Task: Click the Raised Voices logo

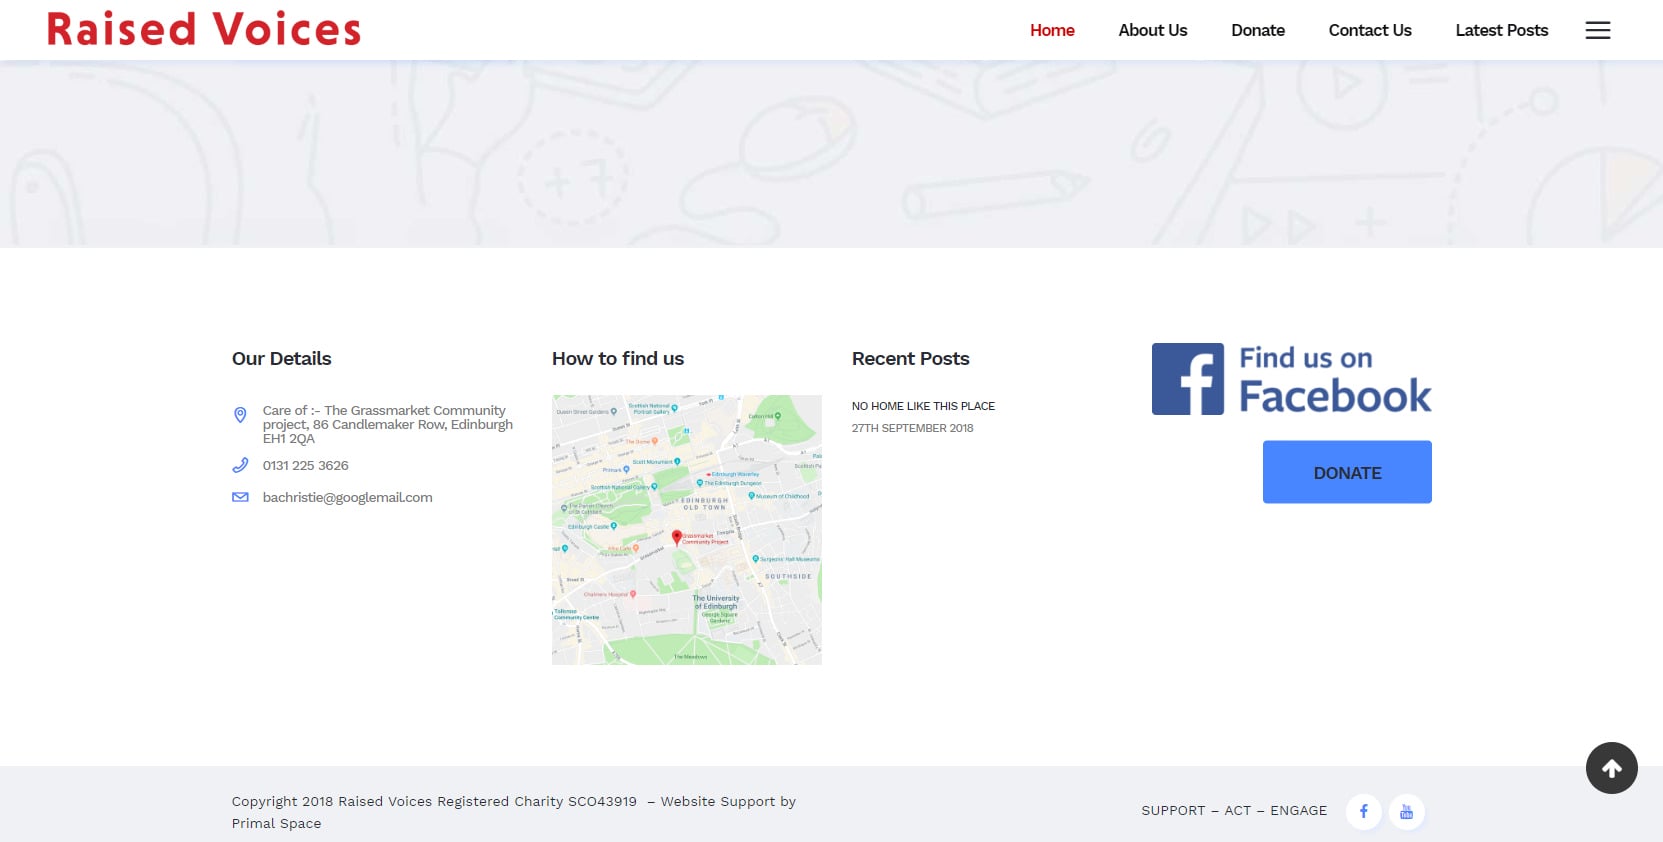Action: point(204,29)
